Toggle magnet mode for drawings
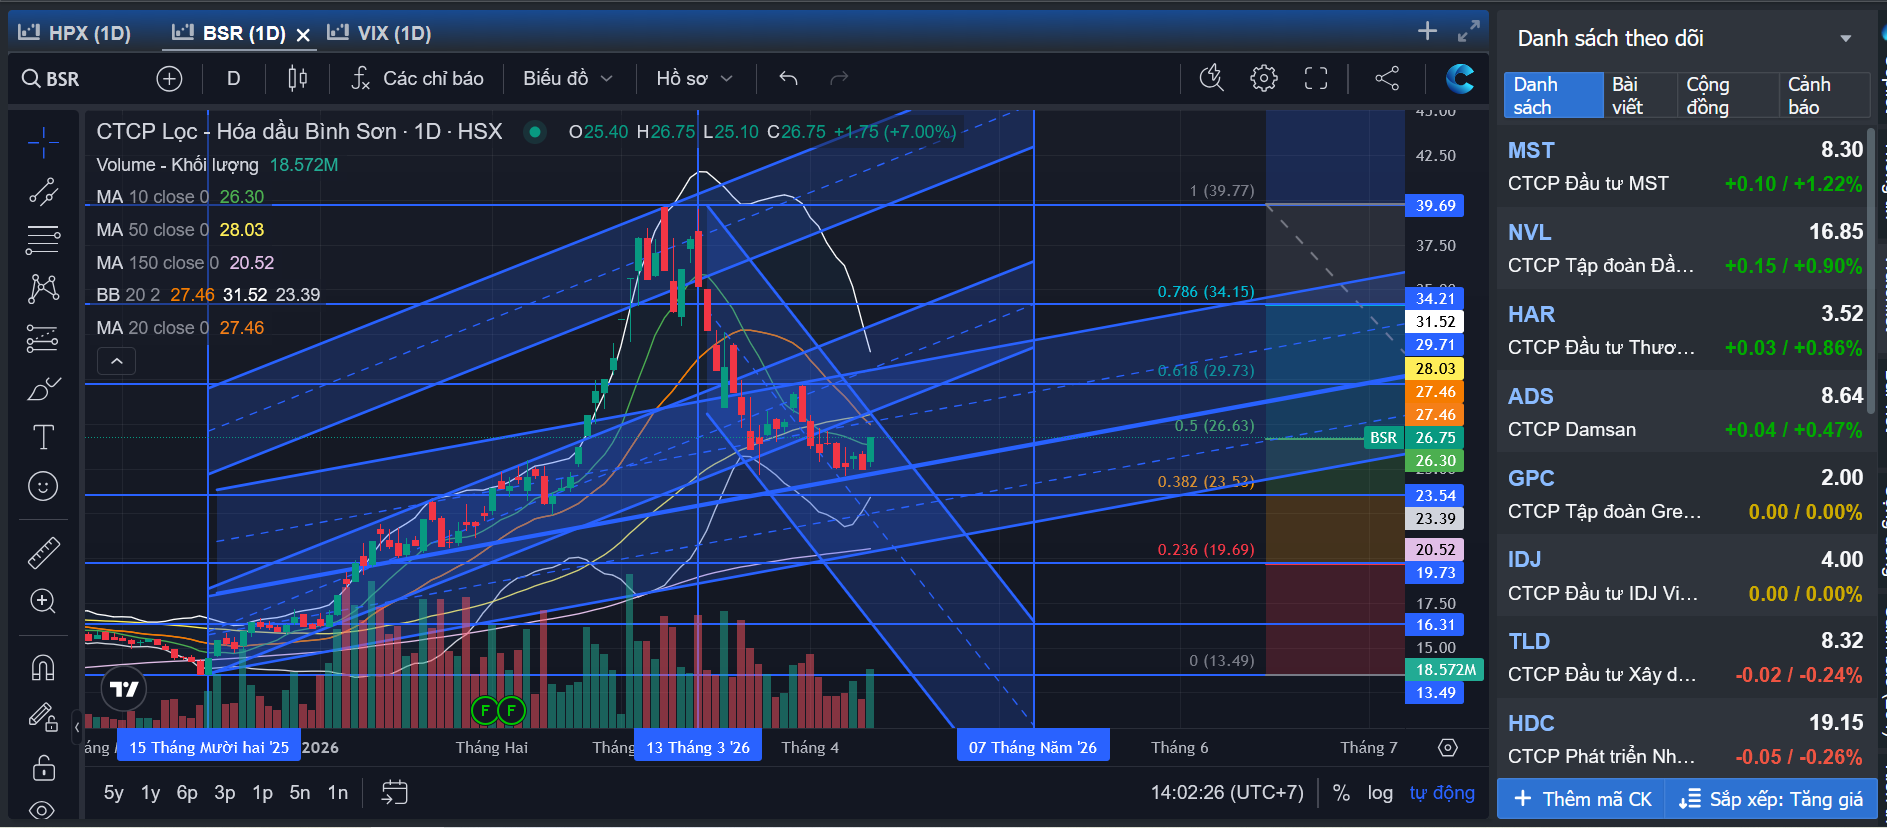Screen dimensions: 1887x828 43,667
